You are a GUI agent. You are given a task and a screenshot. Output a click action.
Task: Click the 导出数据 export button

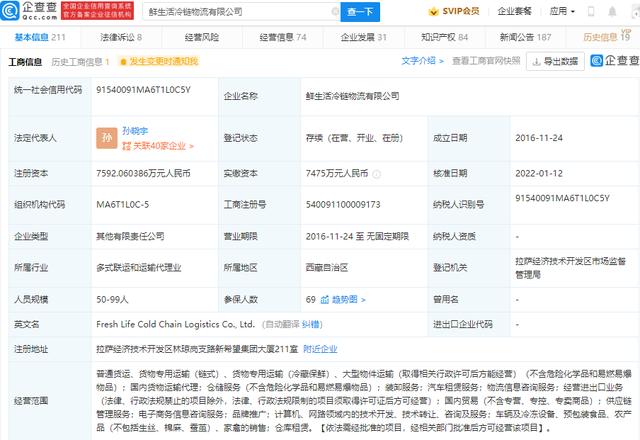[555, 61]
